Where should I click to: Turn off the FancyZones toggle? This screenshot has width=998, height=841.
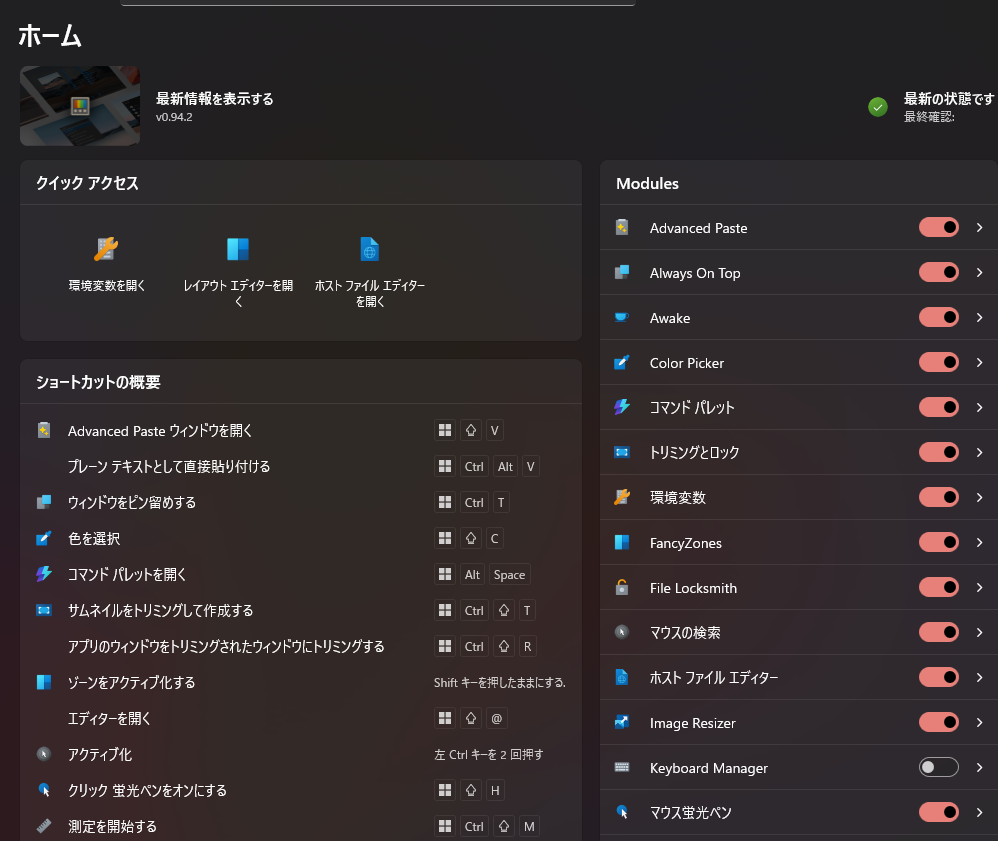click(x=938, y=543)
